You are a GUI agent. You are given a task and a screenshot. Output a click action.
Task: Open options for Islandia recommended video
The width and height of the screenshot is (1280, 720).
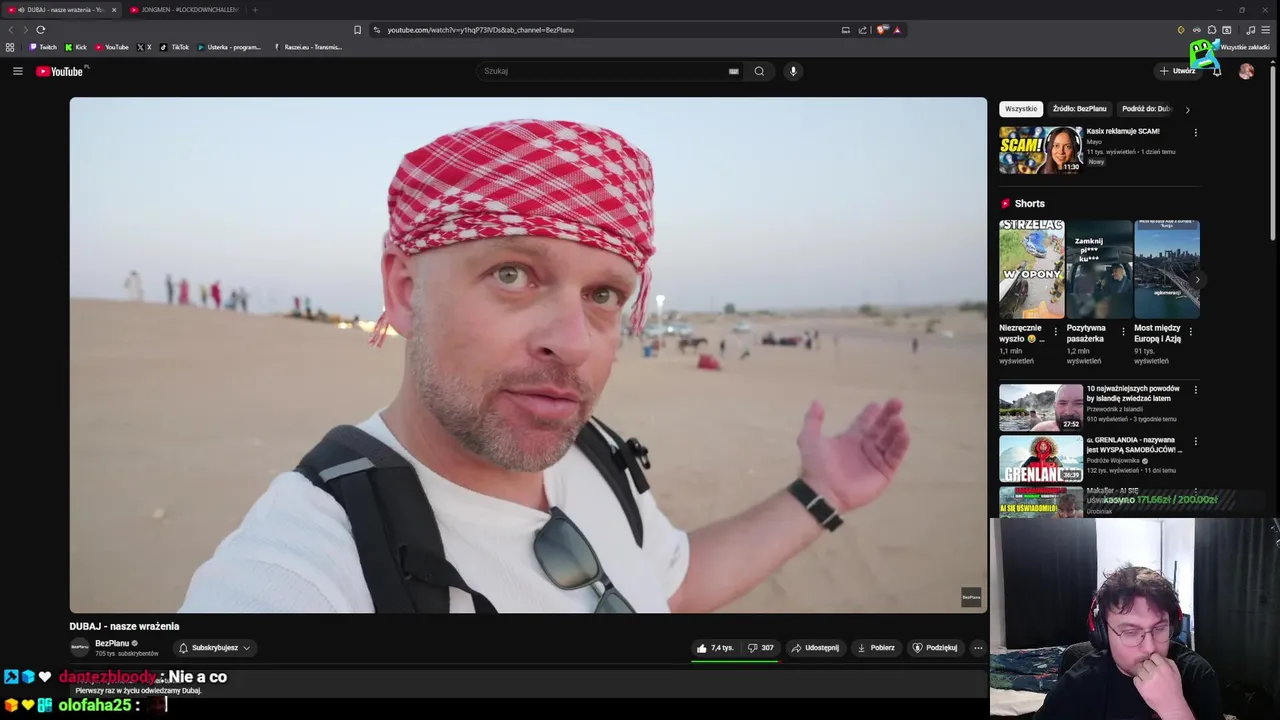(1195, 390)
